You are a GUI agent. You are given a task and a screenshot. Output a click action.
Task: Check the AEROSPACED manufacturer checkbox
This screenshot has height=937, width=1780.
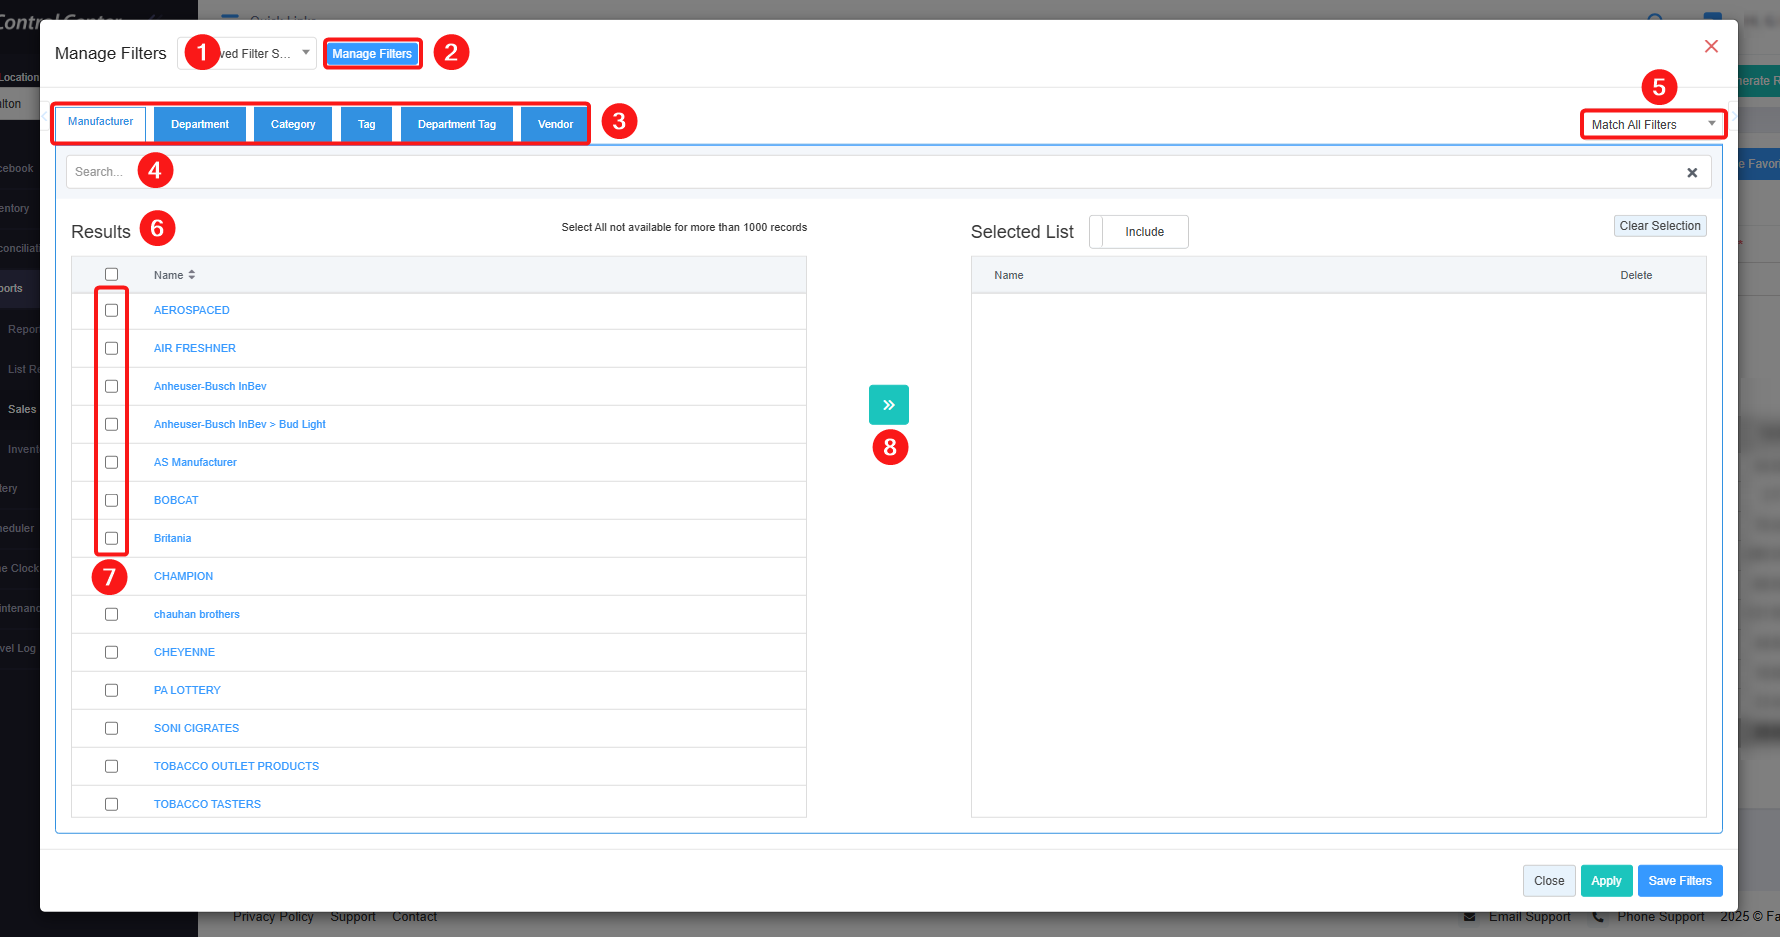coord(112,311)
